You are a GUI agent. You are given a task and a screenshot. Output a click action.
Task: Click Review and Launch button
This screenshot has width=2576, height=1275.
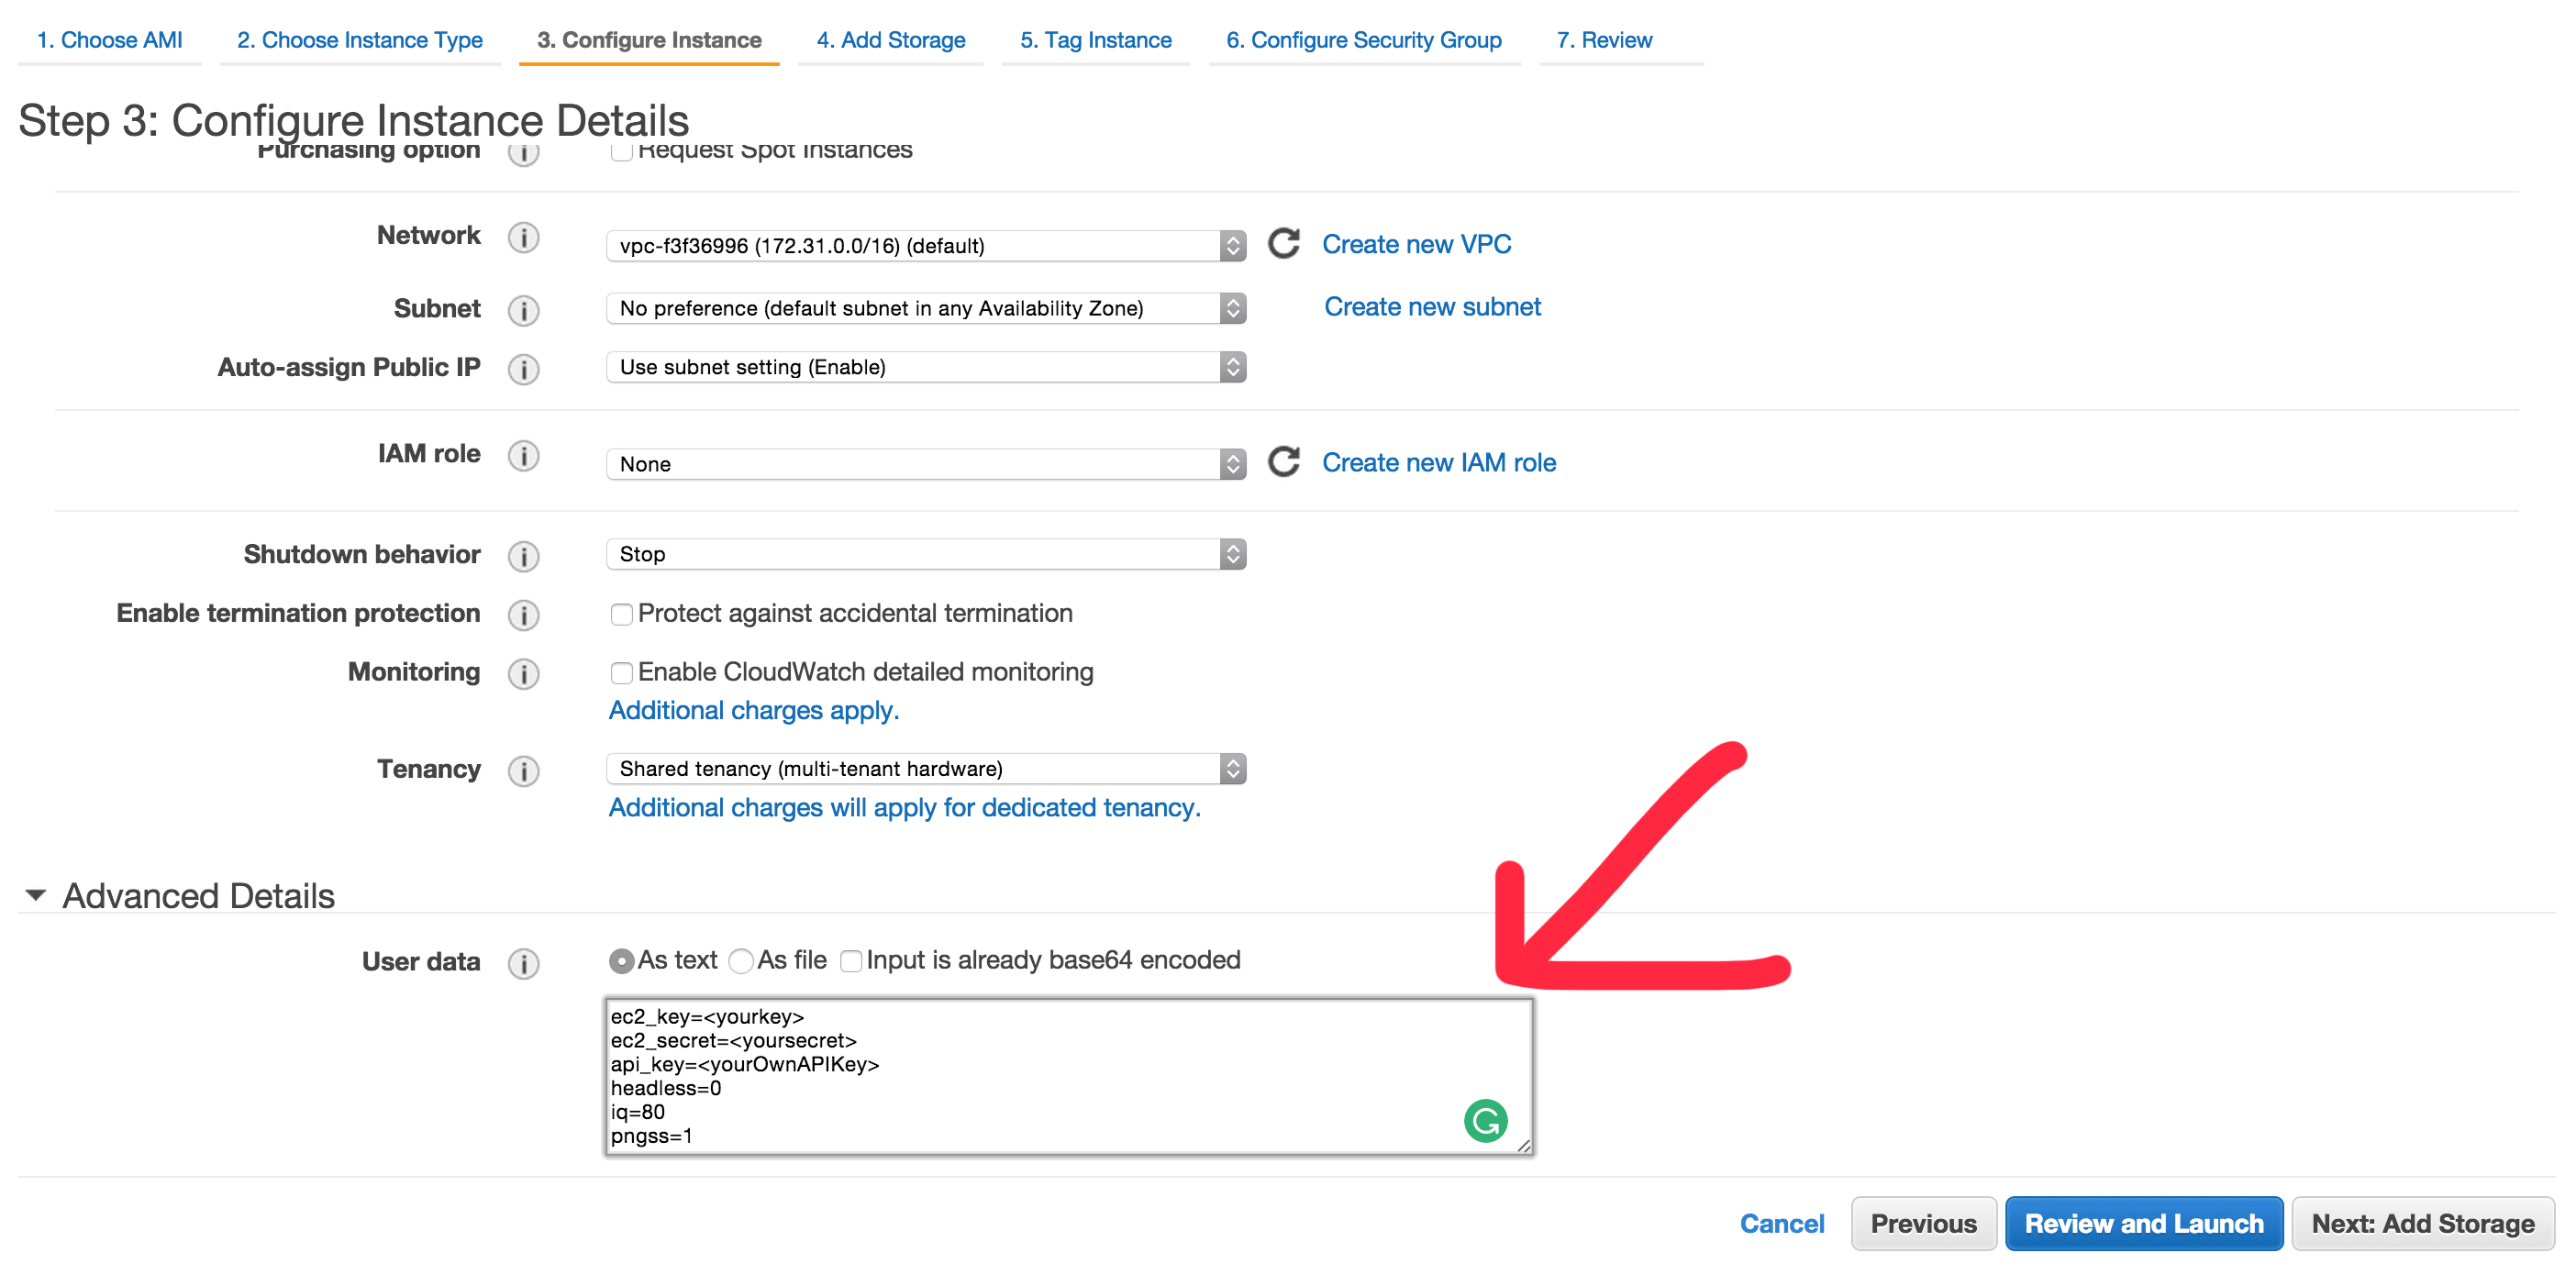click(2144, 1224)
